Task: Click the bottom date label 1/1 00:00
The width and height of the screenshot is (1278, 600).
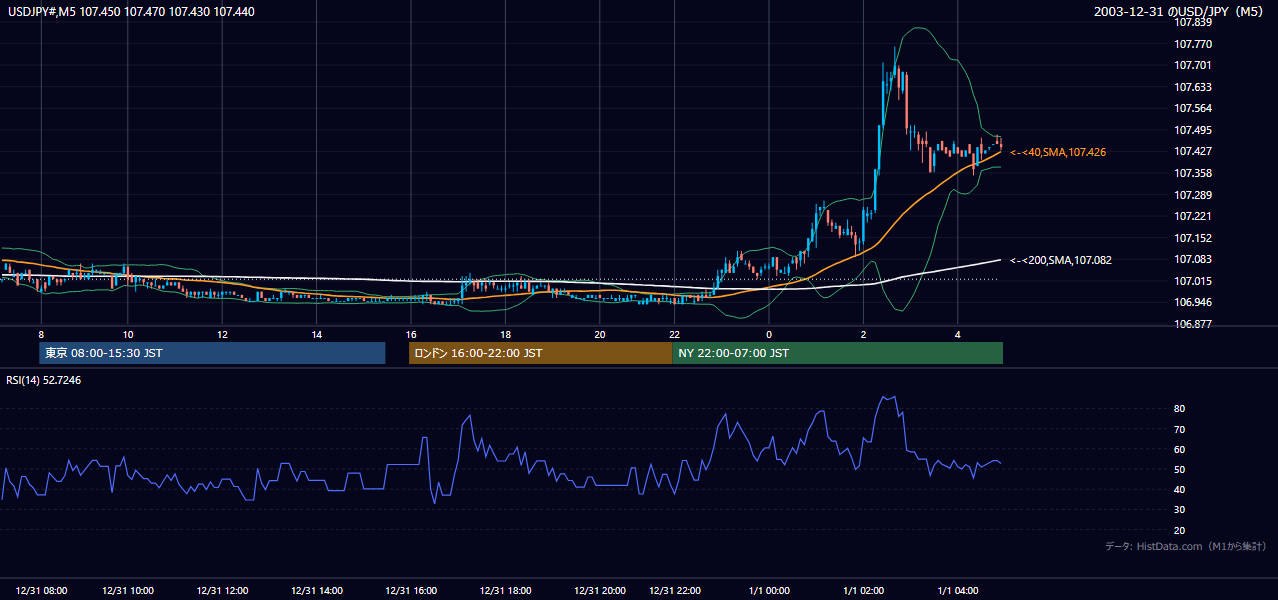Action: coord(769,591)
